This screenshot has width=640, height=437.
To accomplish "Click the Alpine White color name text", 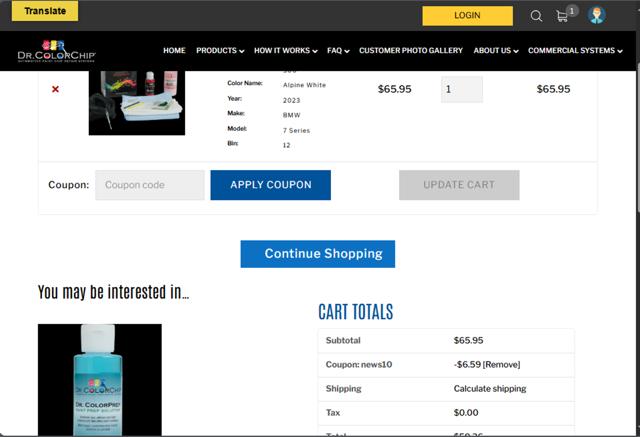I will click(304, 85).
